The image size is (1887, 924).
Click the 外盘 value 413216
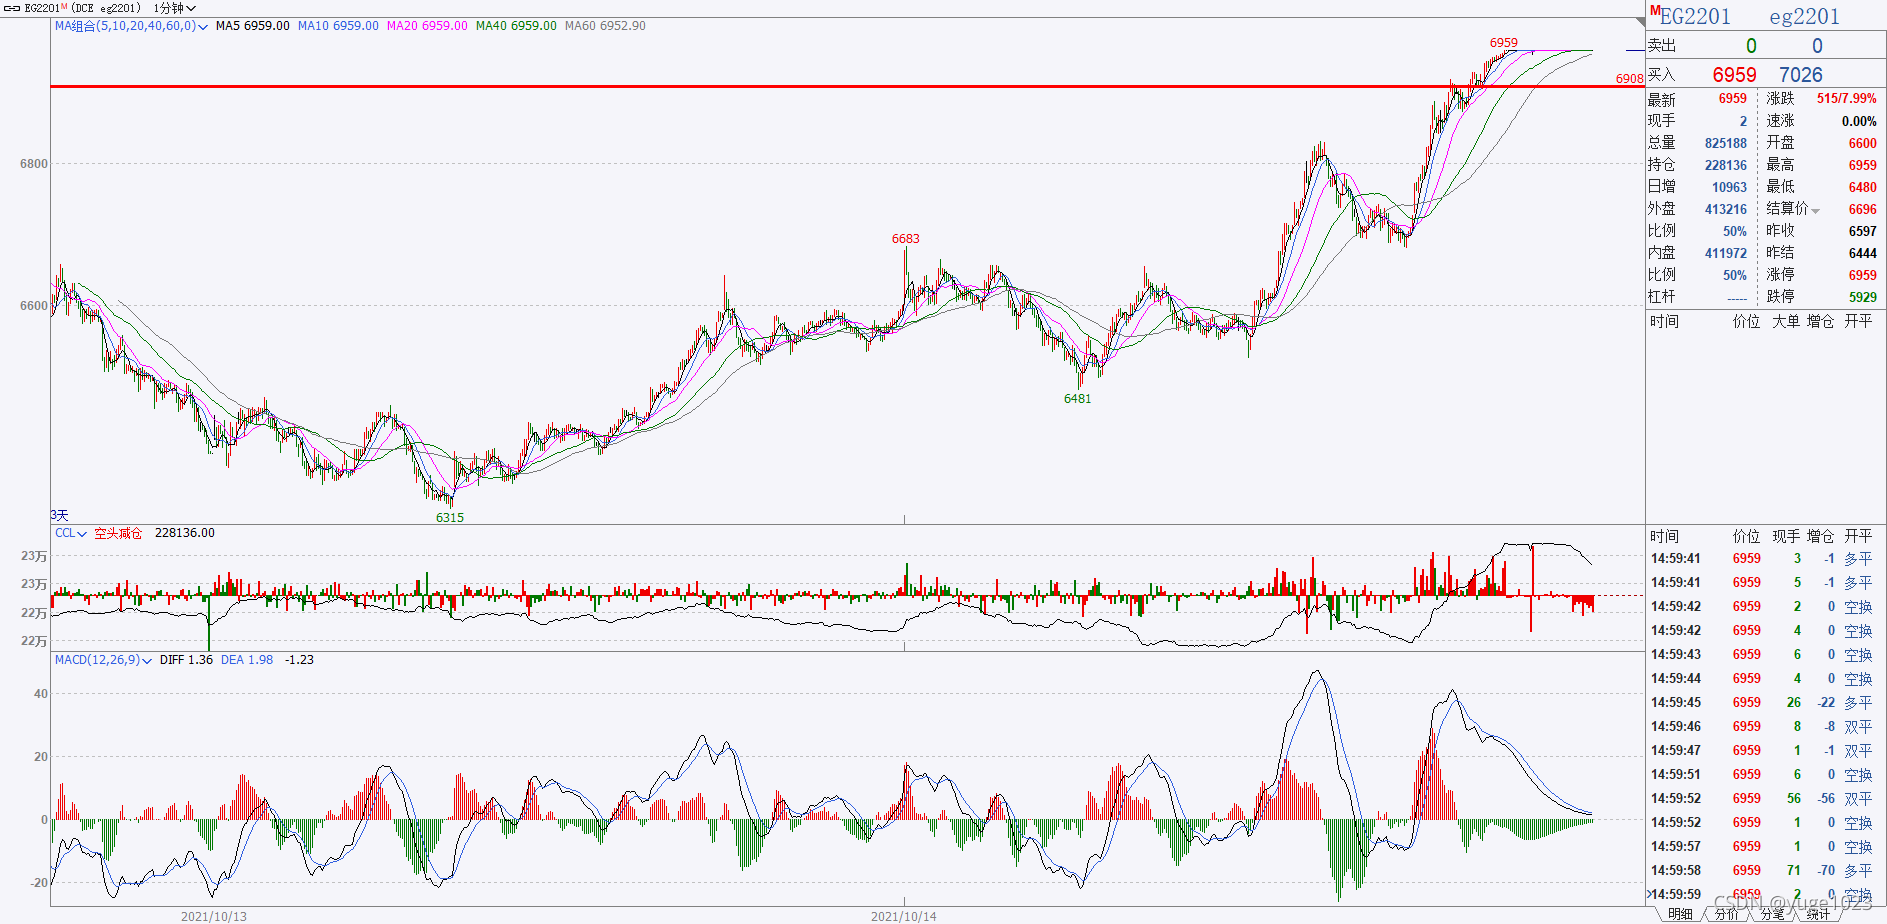click(x=1726, y=209)
